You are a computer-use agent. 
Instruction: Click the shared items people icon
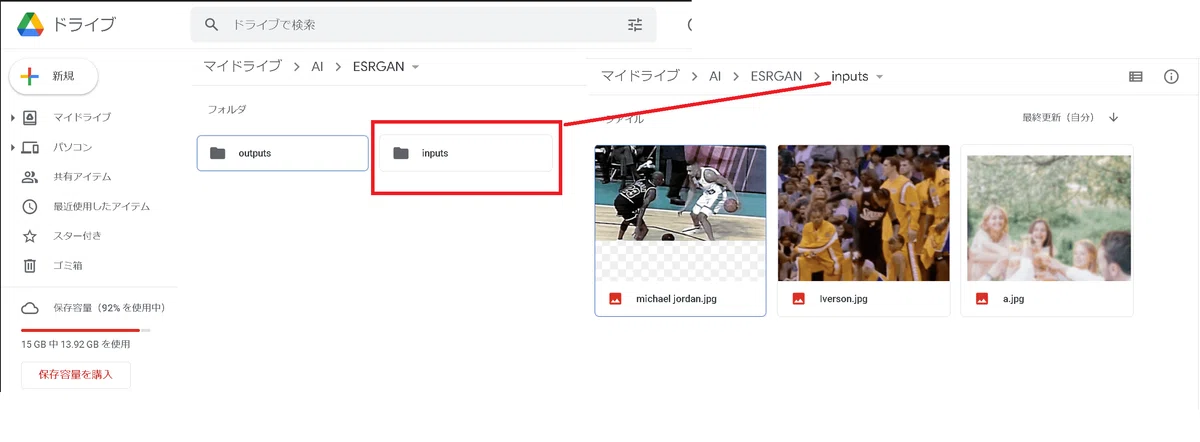pyautogui.click(x=30, y=177)
